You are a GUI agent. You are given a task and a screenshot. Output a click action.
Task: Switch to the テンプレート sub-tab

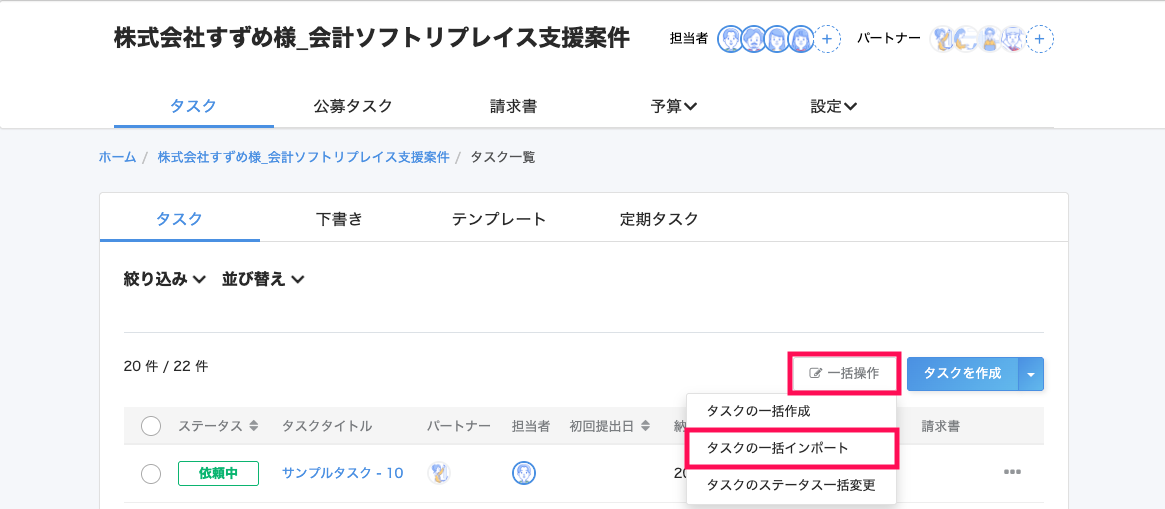click(499, 219)
